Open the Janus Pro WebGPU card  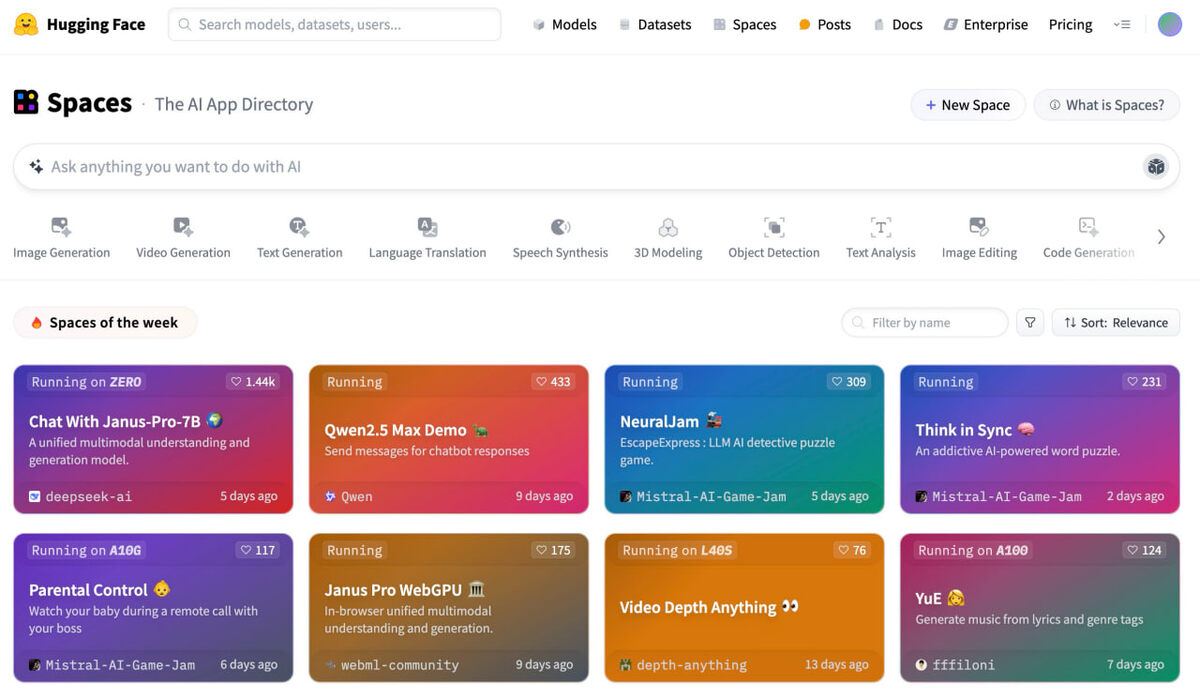(448, 608)
